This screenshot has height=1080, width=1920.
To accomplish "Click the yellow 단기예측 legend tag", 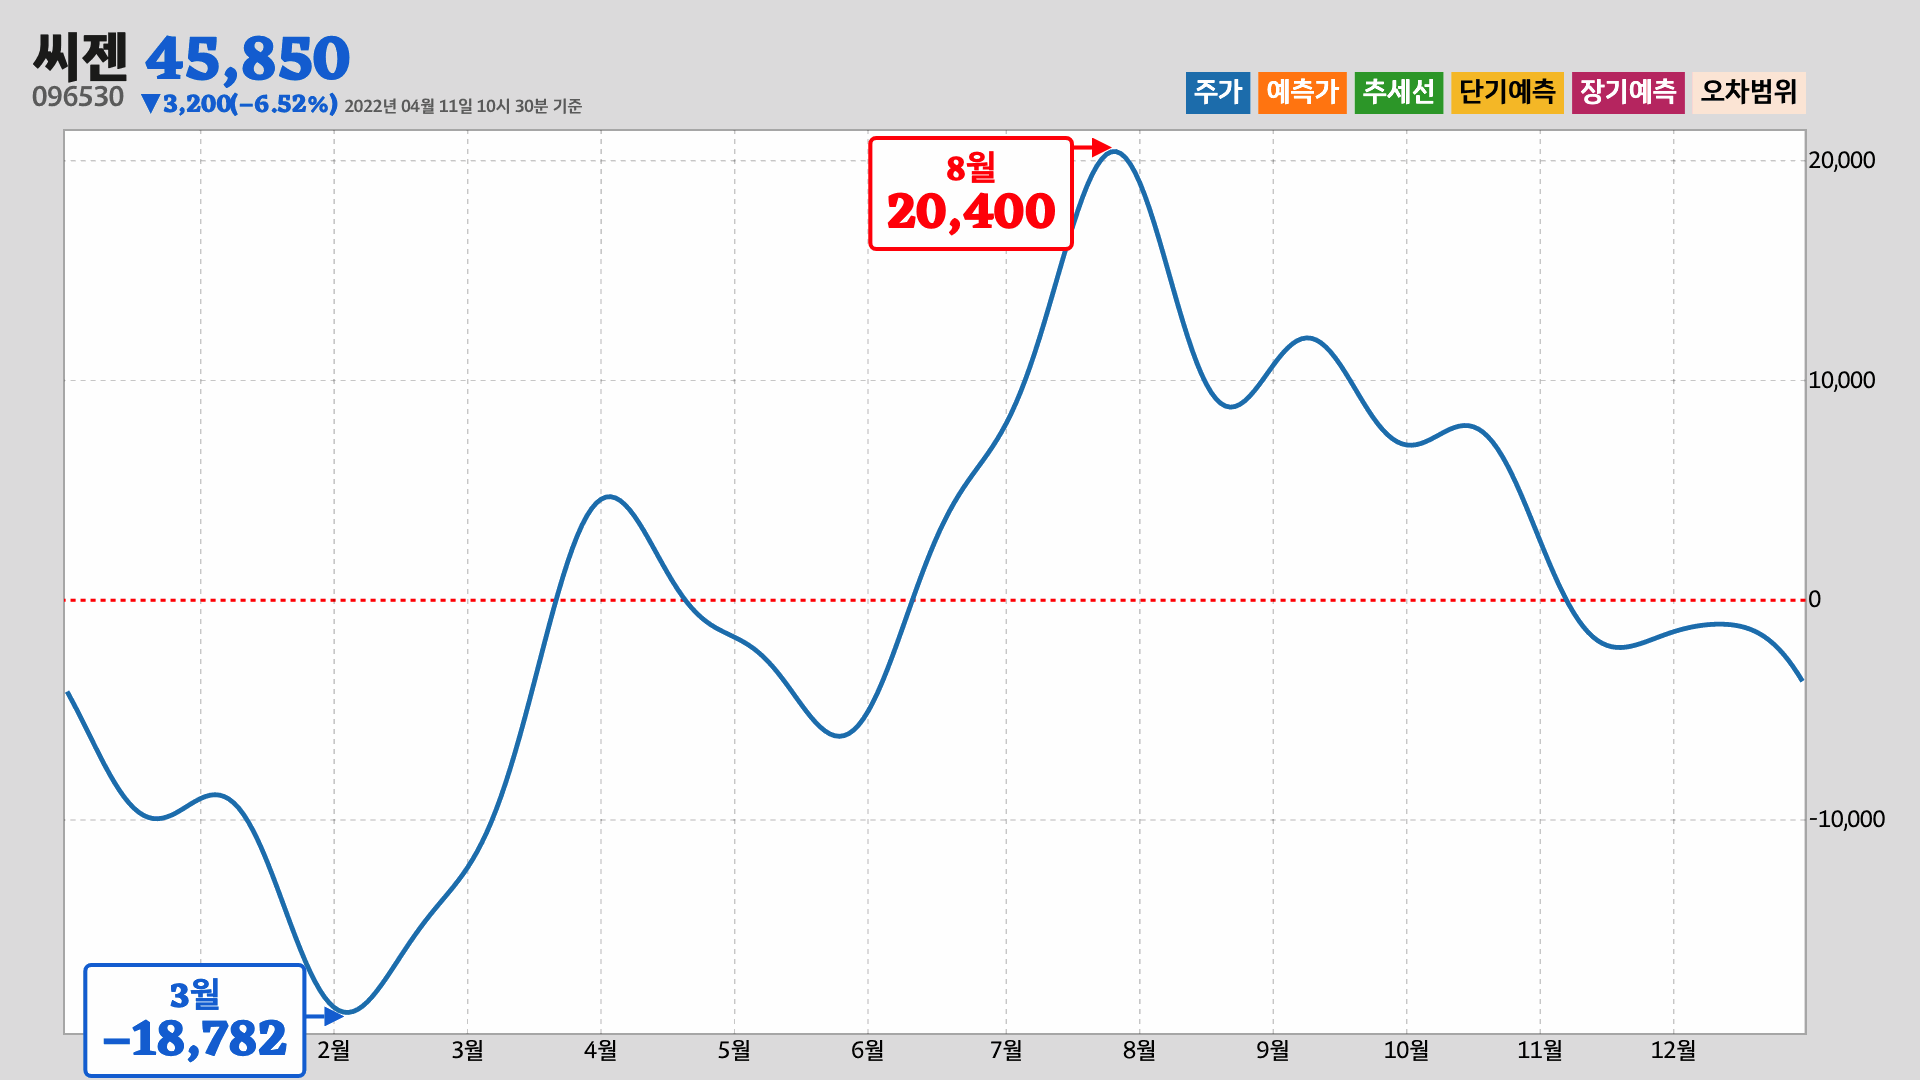I will [x=1507, y=93].
